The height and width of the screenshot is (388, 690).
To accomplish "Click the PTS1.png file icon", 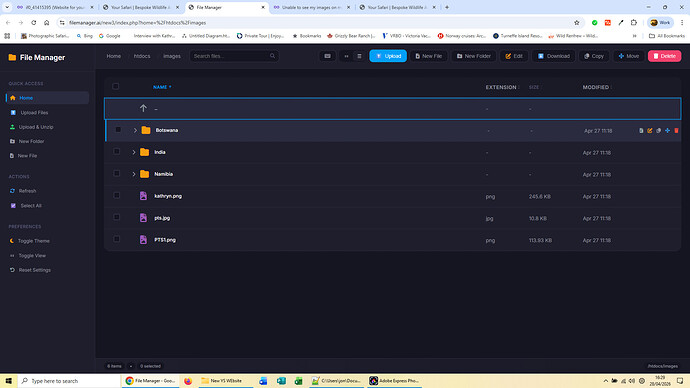I will tap(143, 240).
